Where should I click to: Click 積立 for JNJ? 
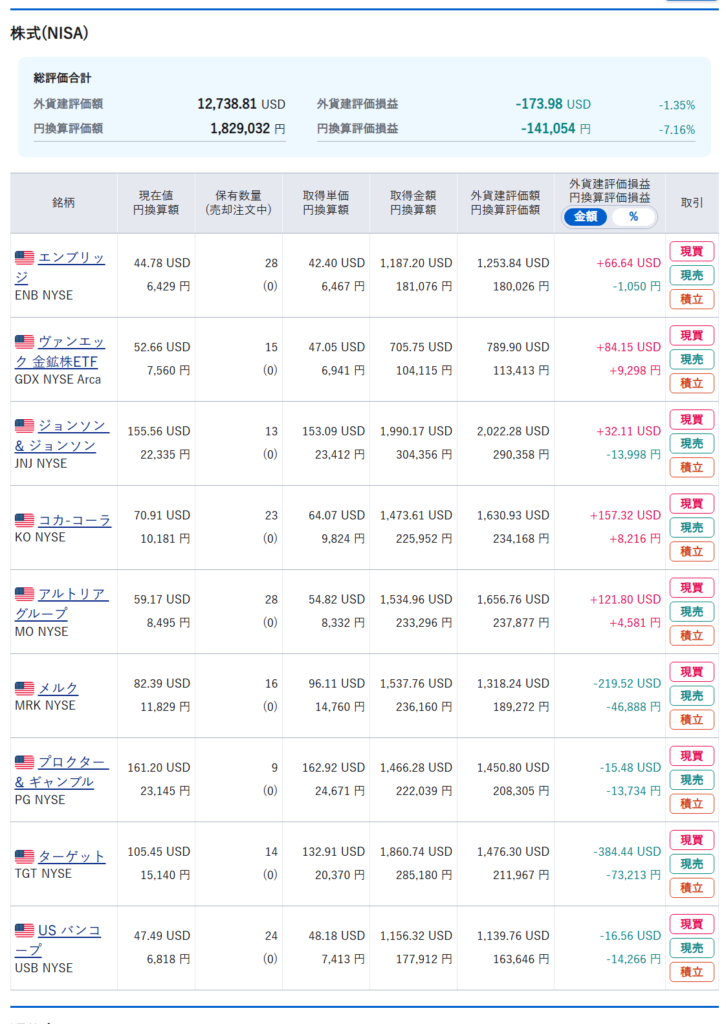691,468
